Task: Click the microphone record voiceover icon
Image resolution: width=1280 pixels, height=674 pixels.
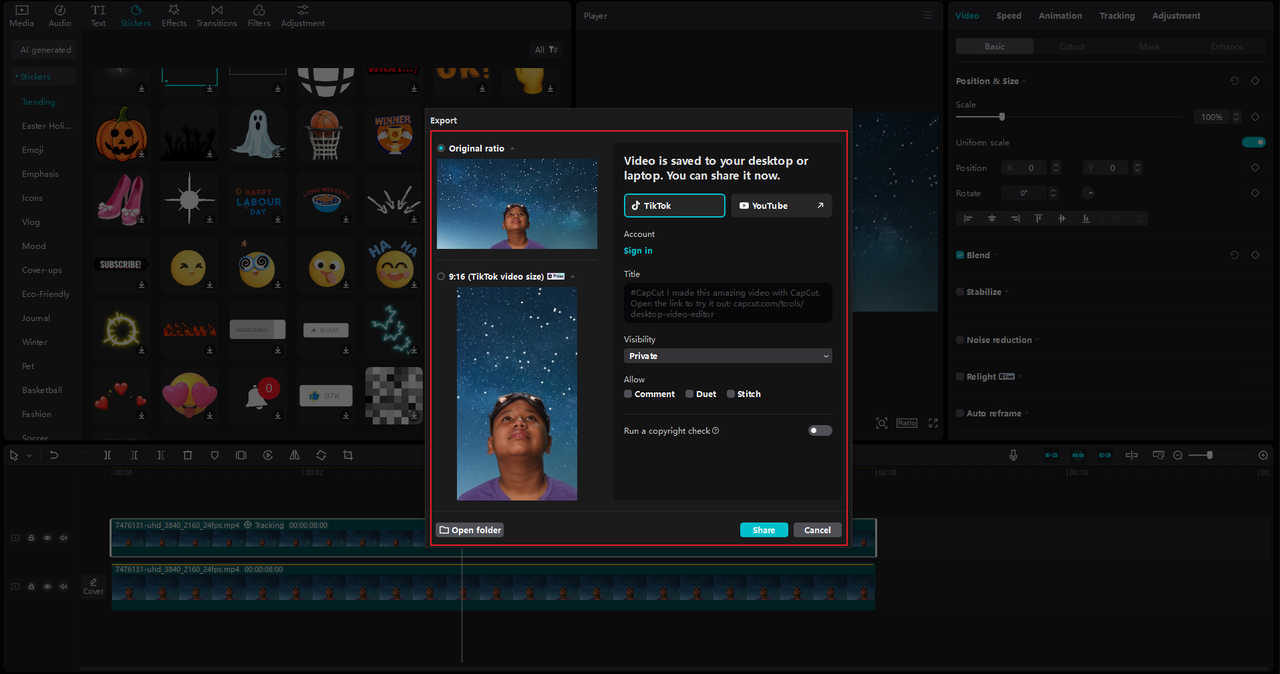Action: point(1013,455)
